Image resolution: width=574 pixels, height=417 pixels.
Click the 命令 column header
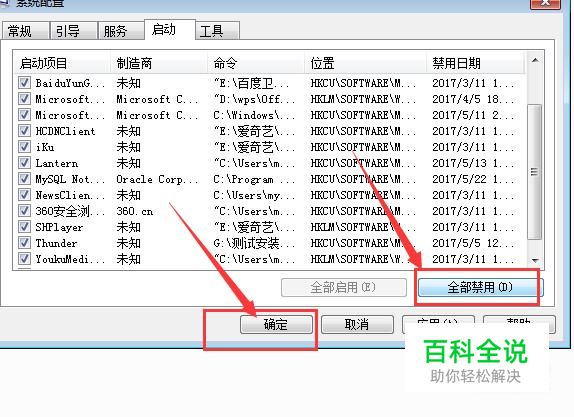click(256, 63)
